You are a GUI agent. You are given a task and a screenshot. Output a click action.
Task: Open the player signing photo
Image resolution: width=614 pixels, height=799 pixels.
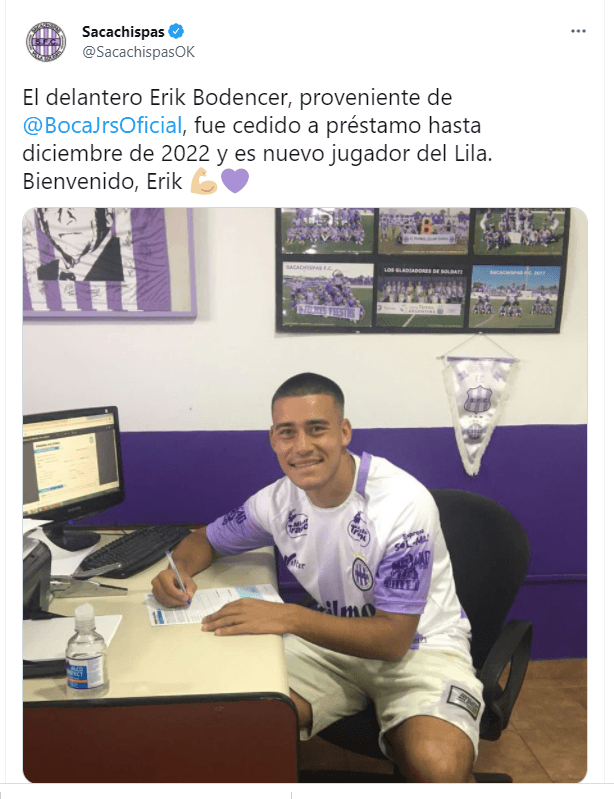tap(305, 495)
